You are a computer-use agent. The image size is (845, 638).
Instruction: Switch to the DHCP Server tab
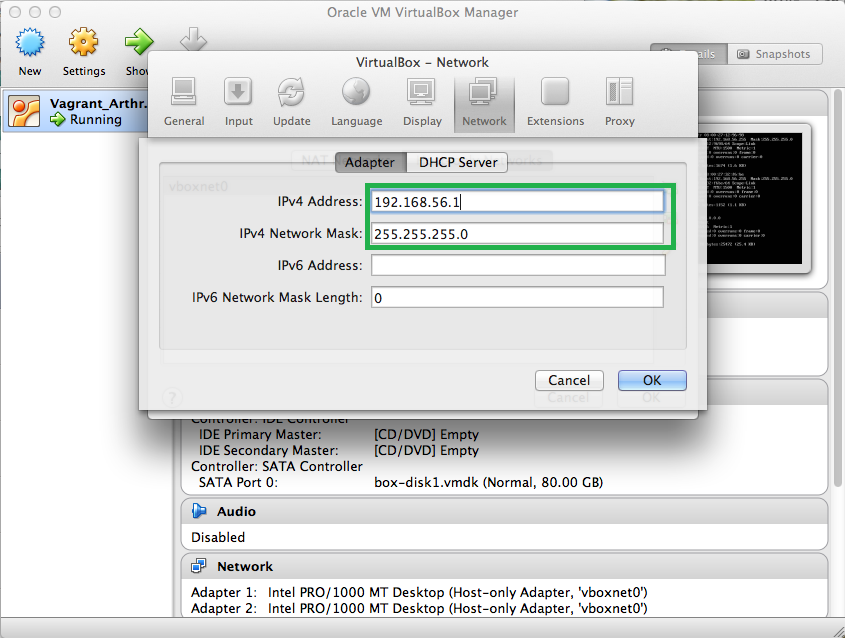[x=458, y=162]
